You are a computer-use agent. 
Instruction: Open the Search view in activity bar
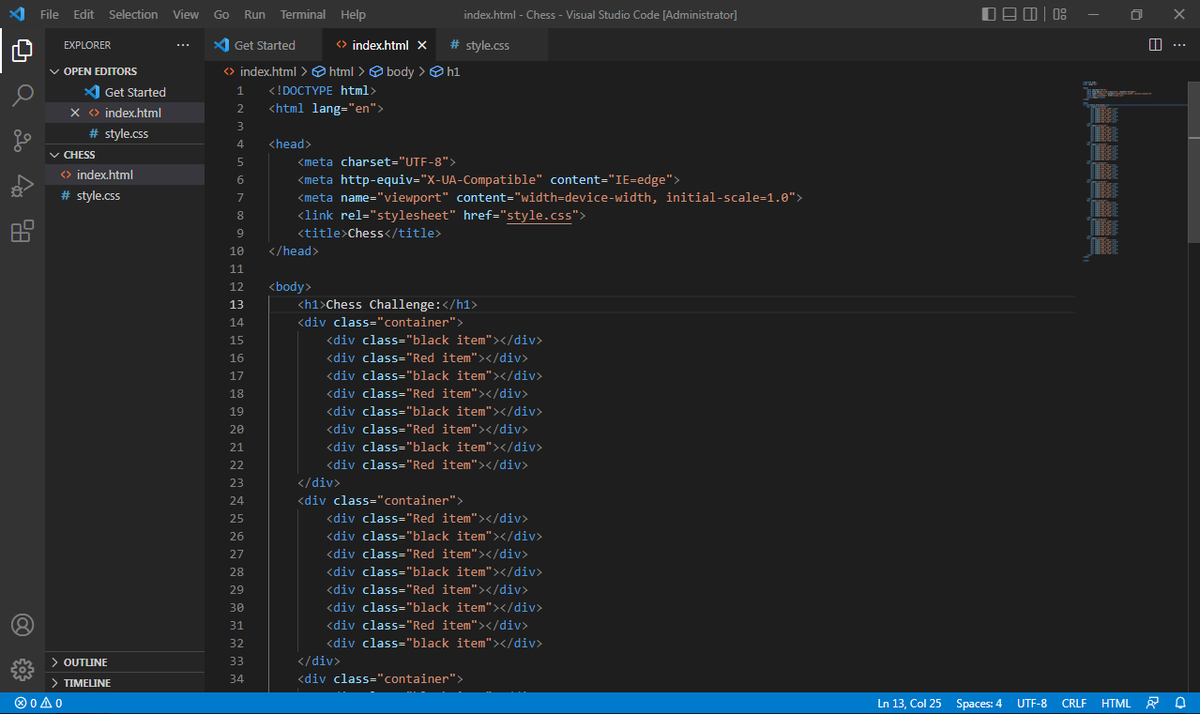(x=22, y=96)
